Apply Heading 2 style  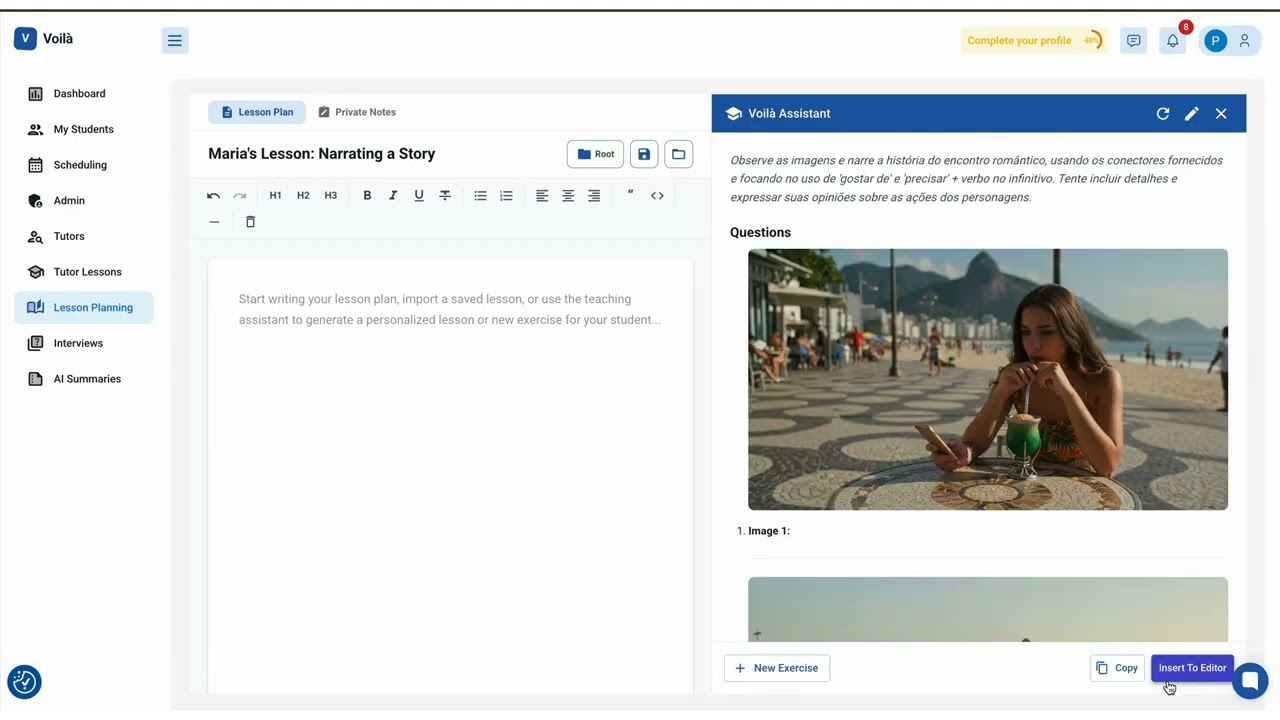click(303, 196)
